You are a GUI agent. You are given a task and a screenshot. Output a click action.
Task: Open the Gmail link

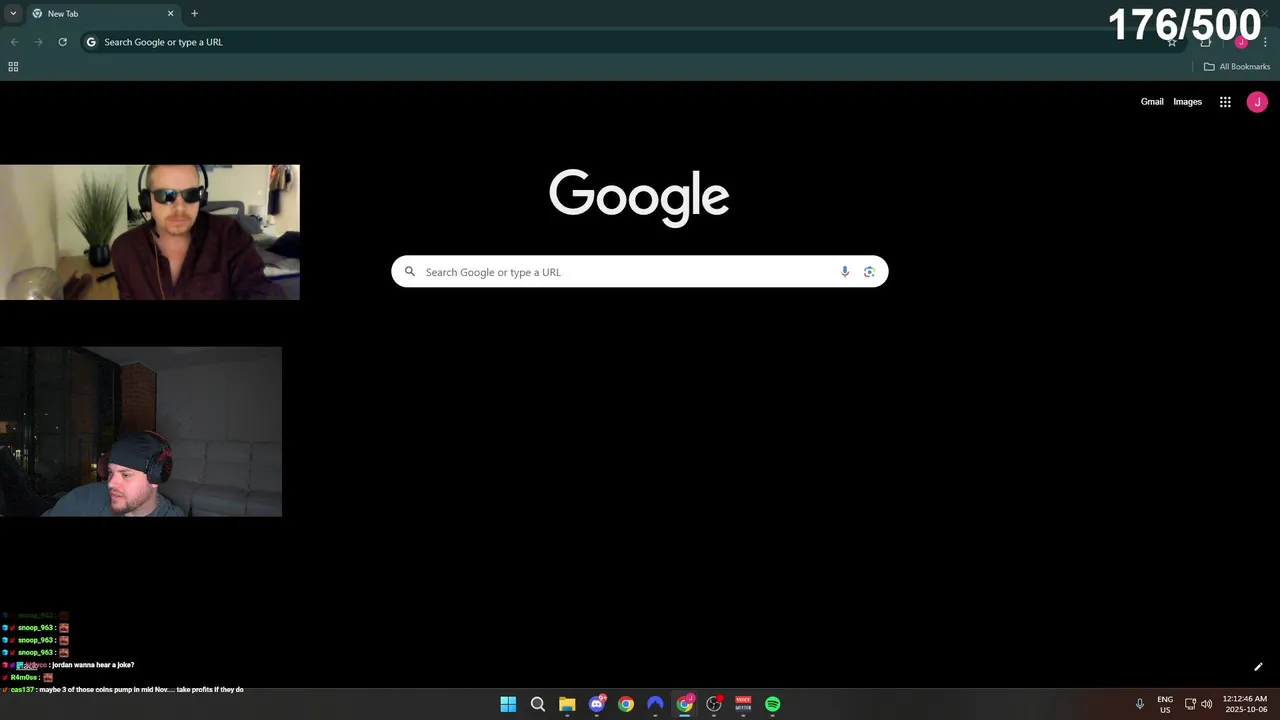pos(1152,102)
